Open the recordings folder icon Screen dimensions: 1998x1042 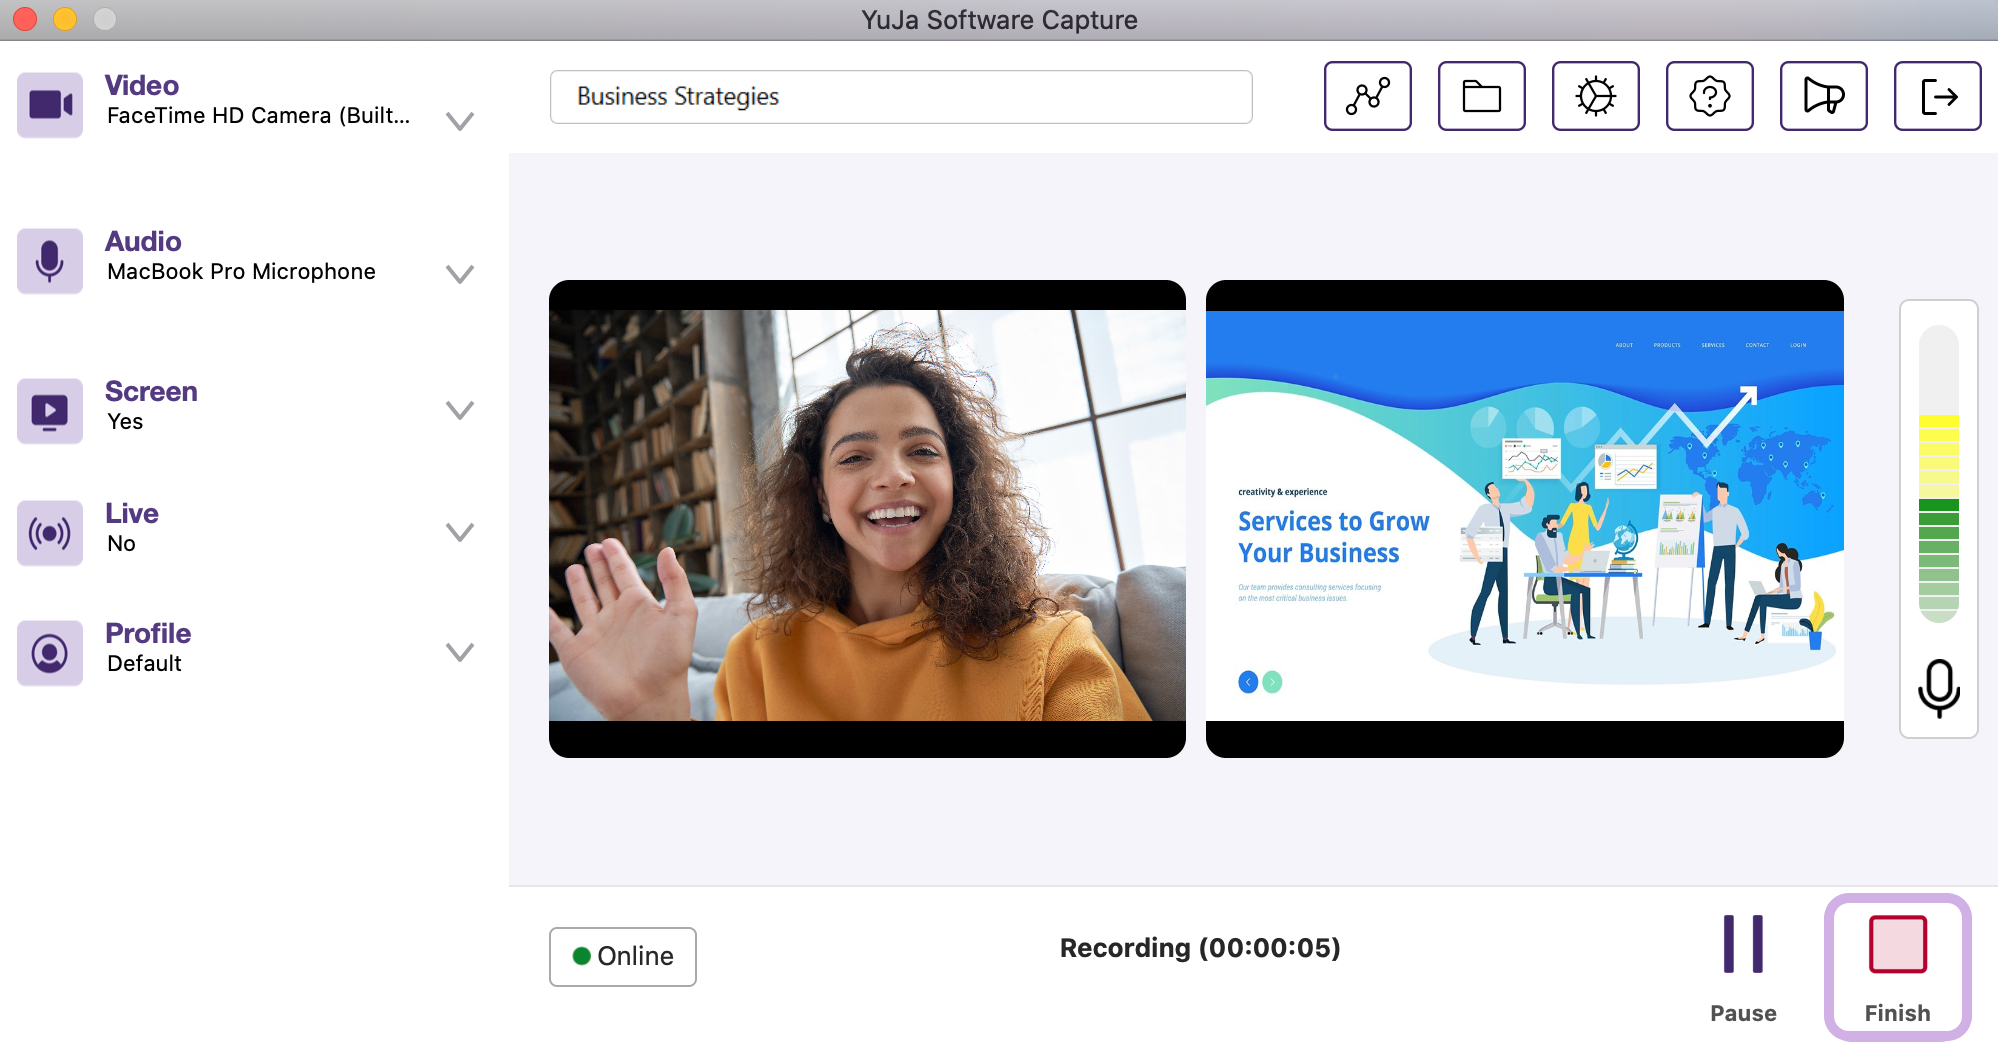pos(1481,96)
